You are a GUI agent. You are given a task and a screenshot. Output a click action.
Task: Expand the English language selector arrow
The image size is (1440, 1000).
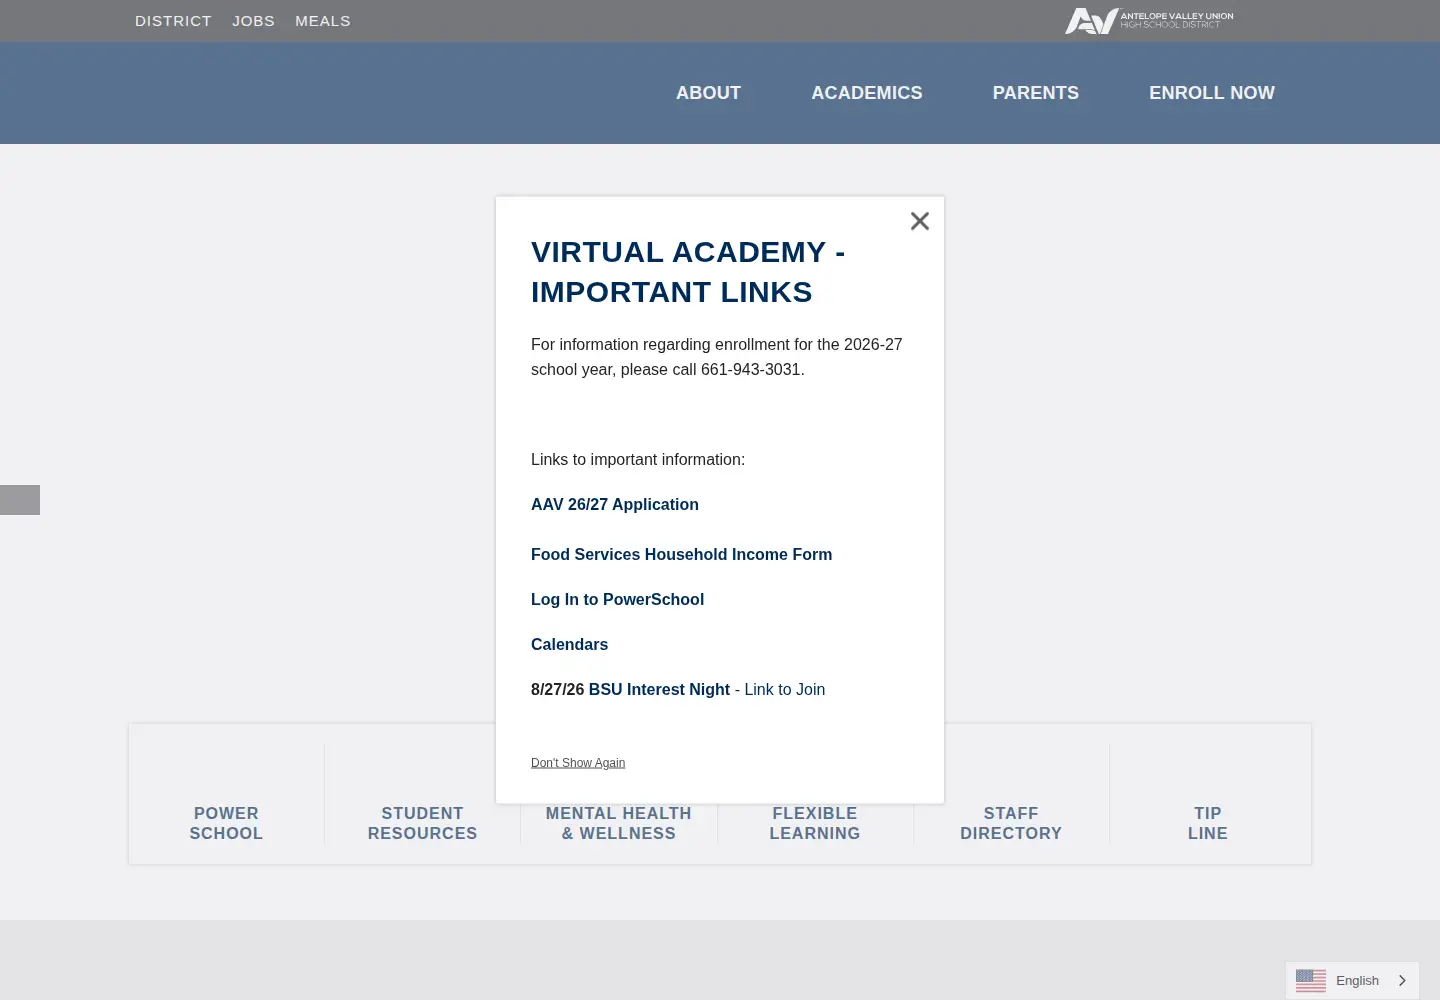click(1402, 981)
